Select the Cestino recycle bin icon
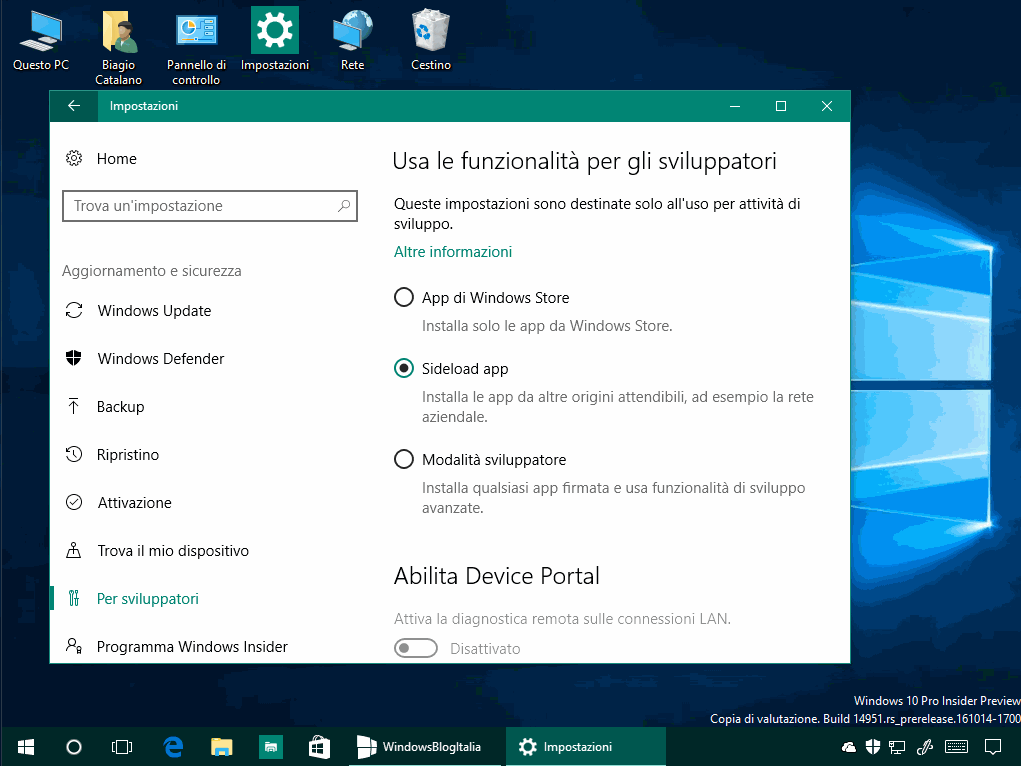This screenshot has width=1021, height=766. 430,40
